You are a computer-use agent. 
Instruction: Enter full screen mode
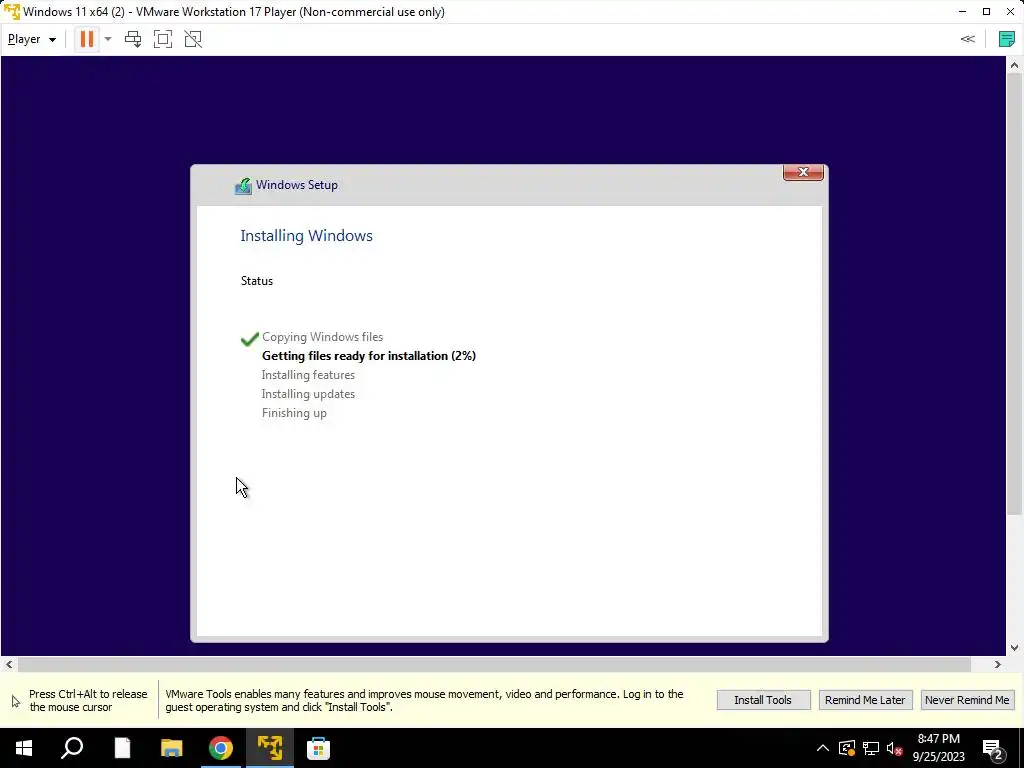click(x=163, y=39)
